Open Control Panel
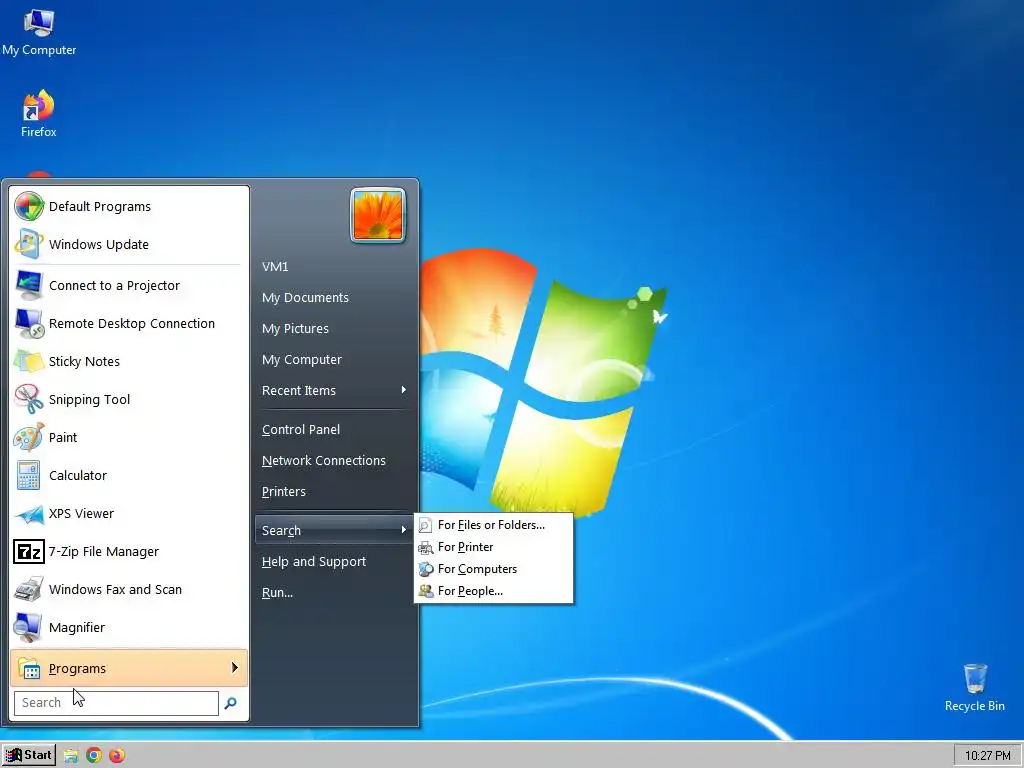Image resolution: width=1024 pixels, height=768 pixels. tap(300, 430)
